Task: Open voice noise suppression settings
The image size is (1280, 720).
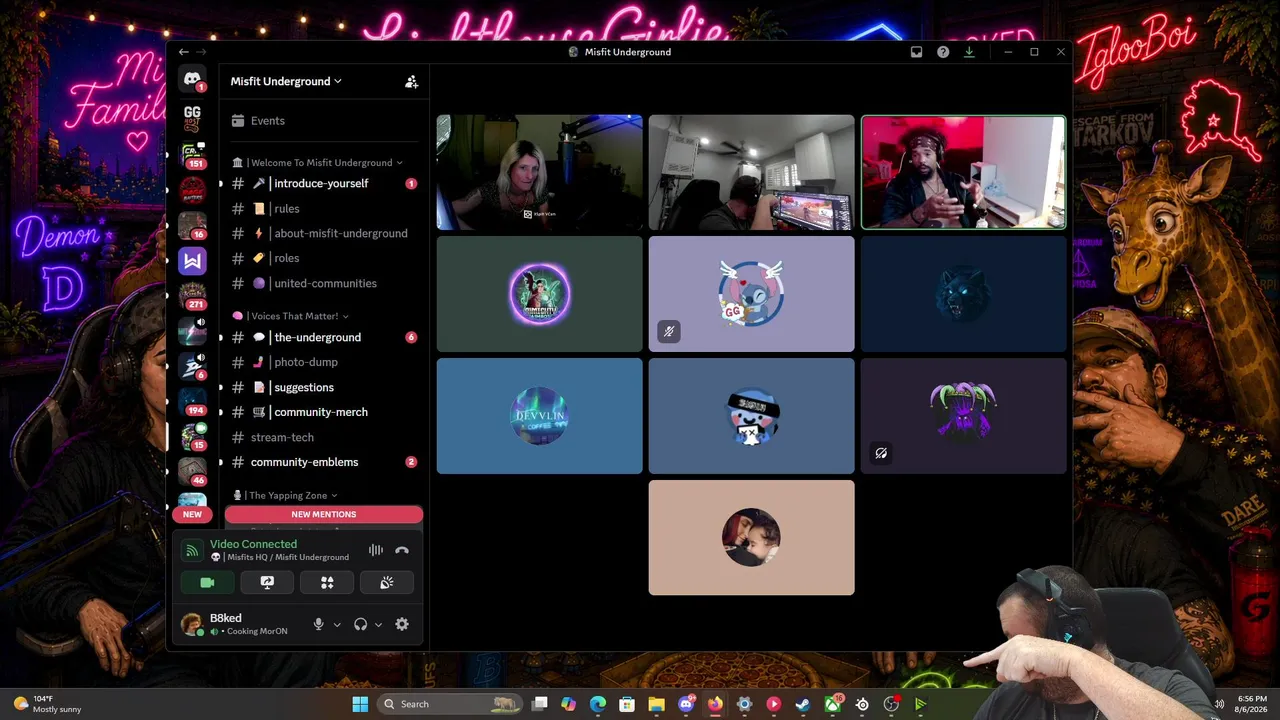Action: click(x=375, y=550)
